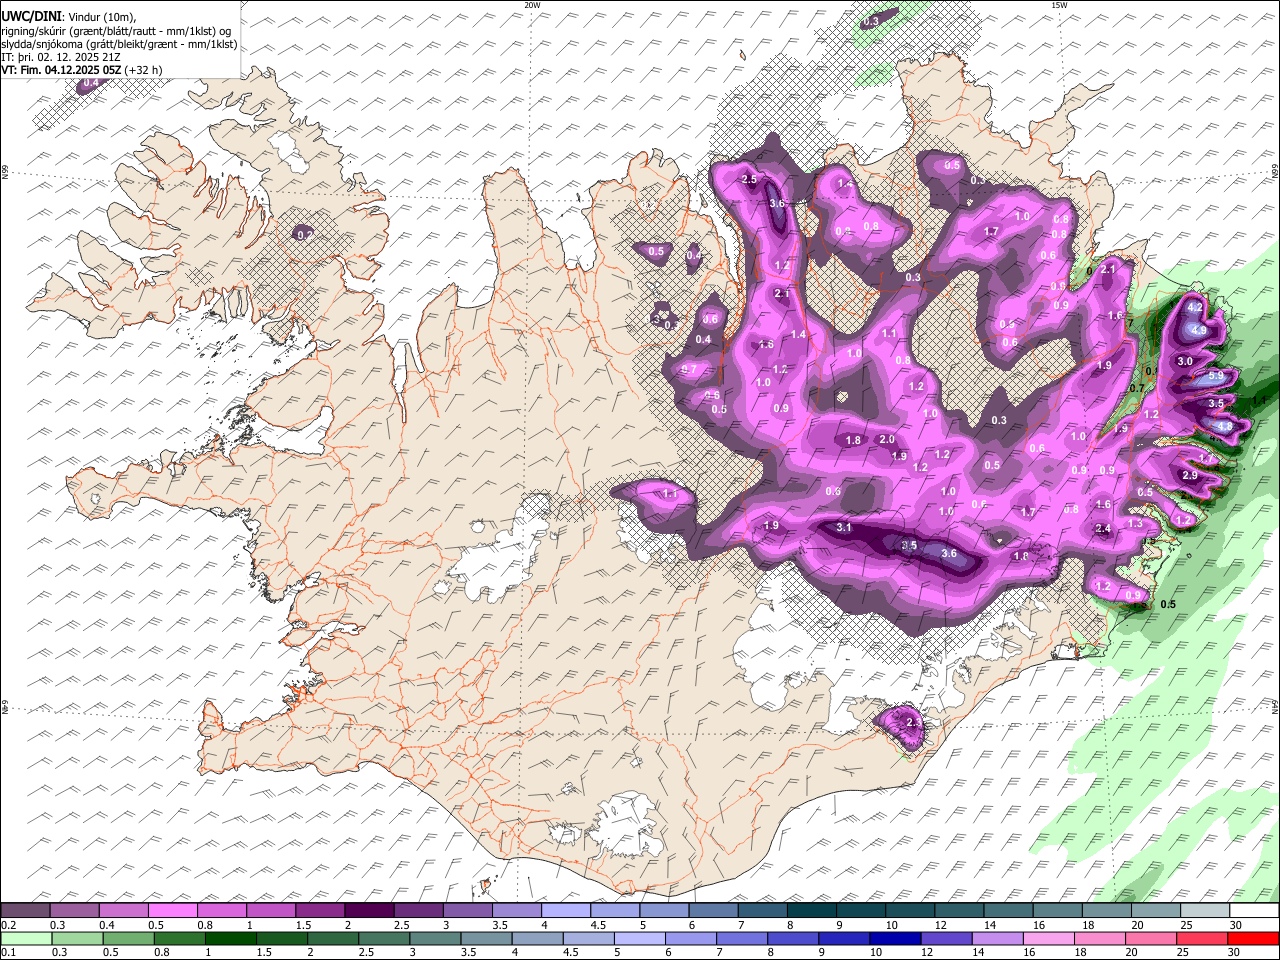The width and height of the screenshot is (1280, 960).
Task: Click the 2.4 snowfall value in the east
Action: tap(1104, 529)
